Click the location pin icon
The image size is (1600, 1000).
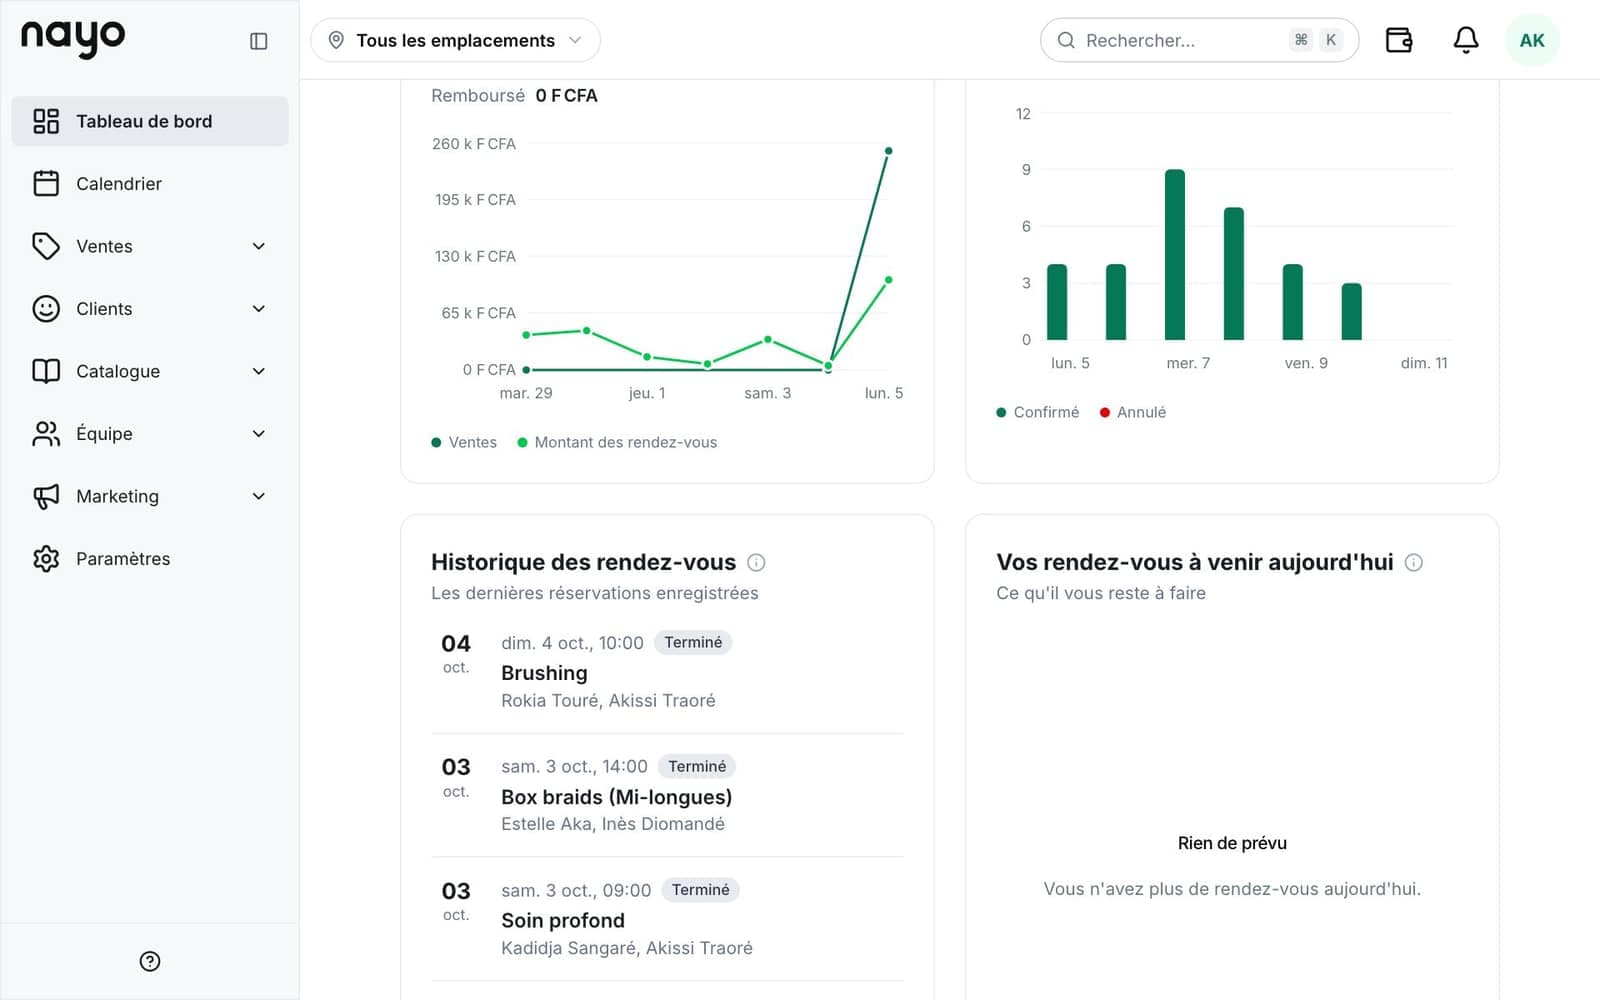pyautogui.click(x=336, y=40)
